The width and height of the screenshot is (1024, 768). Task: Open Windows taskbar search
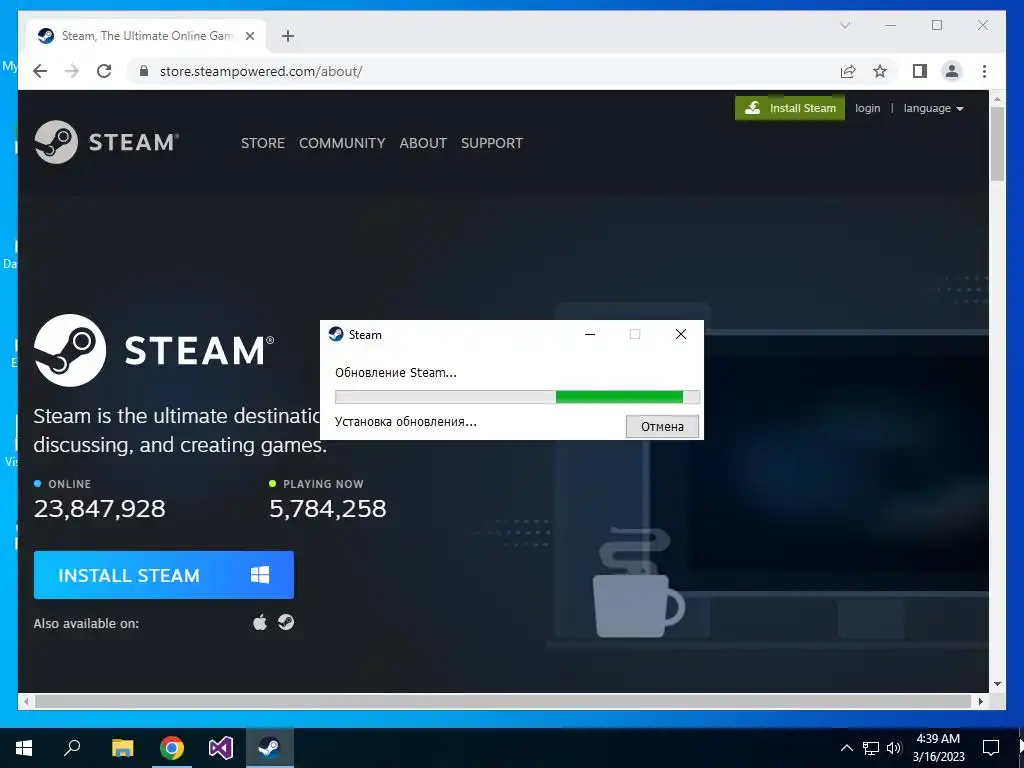[72, 748]
